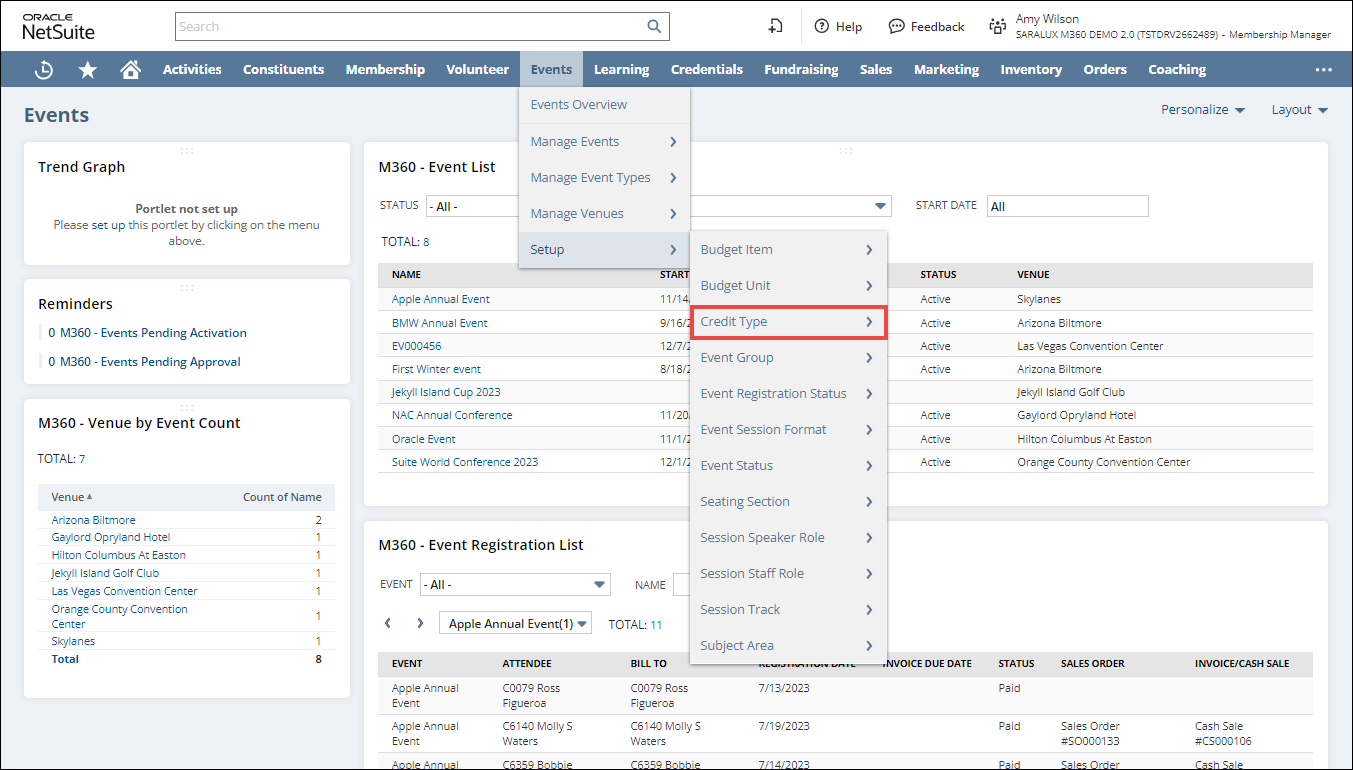Click the Change Role user icon

[x=997, y=27]
